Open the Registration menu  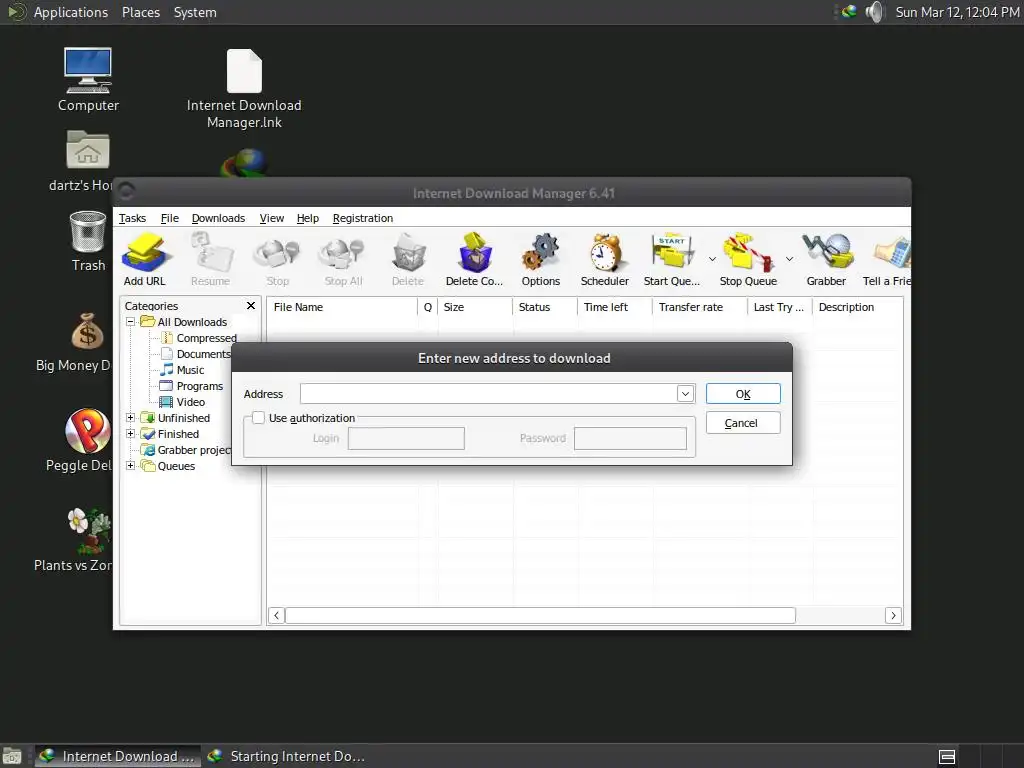coord(362,218)
